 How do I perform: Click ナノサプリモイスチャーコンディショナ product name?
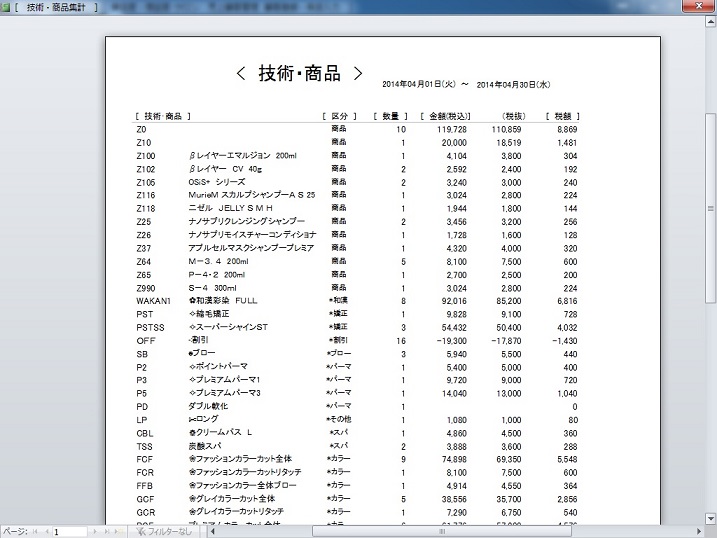[x=252, y=235]
